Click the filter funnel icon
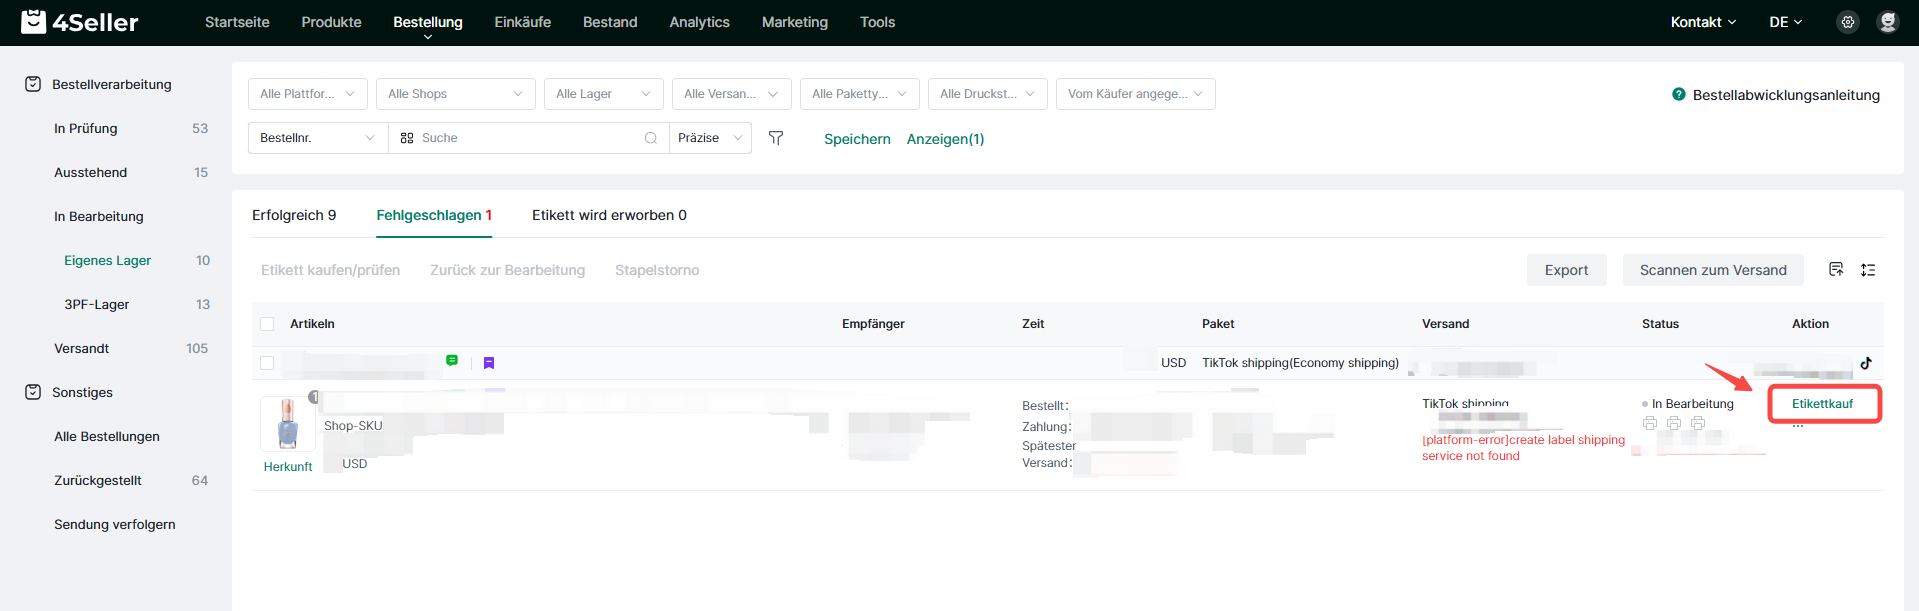 coord(776,138)
